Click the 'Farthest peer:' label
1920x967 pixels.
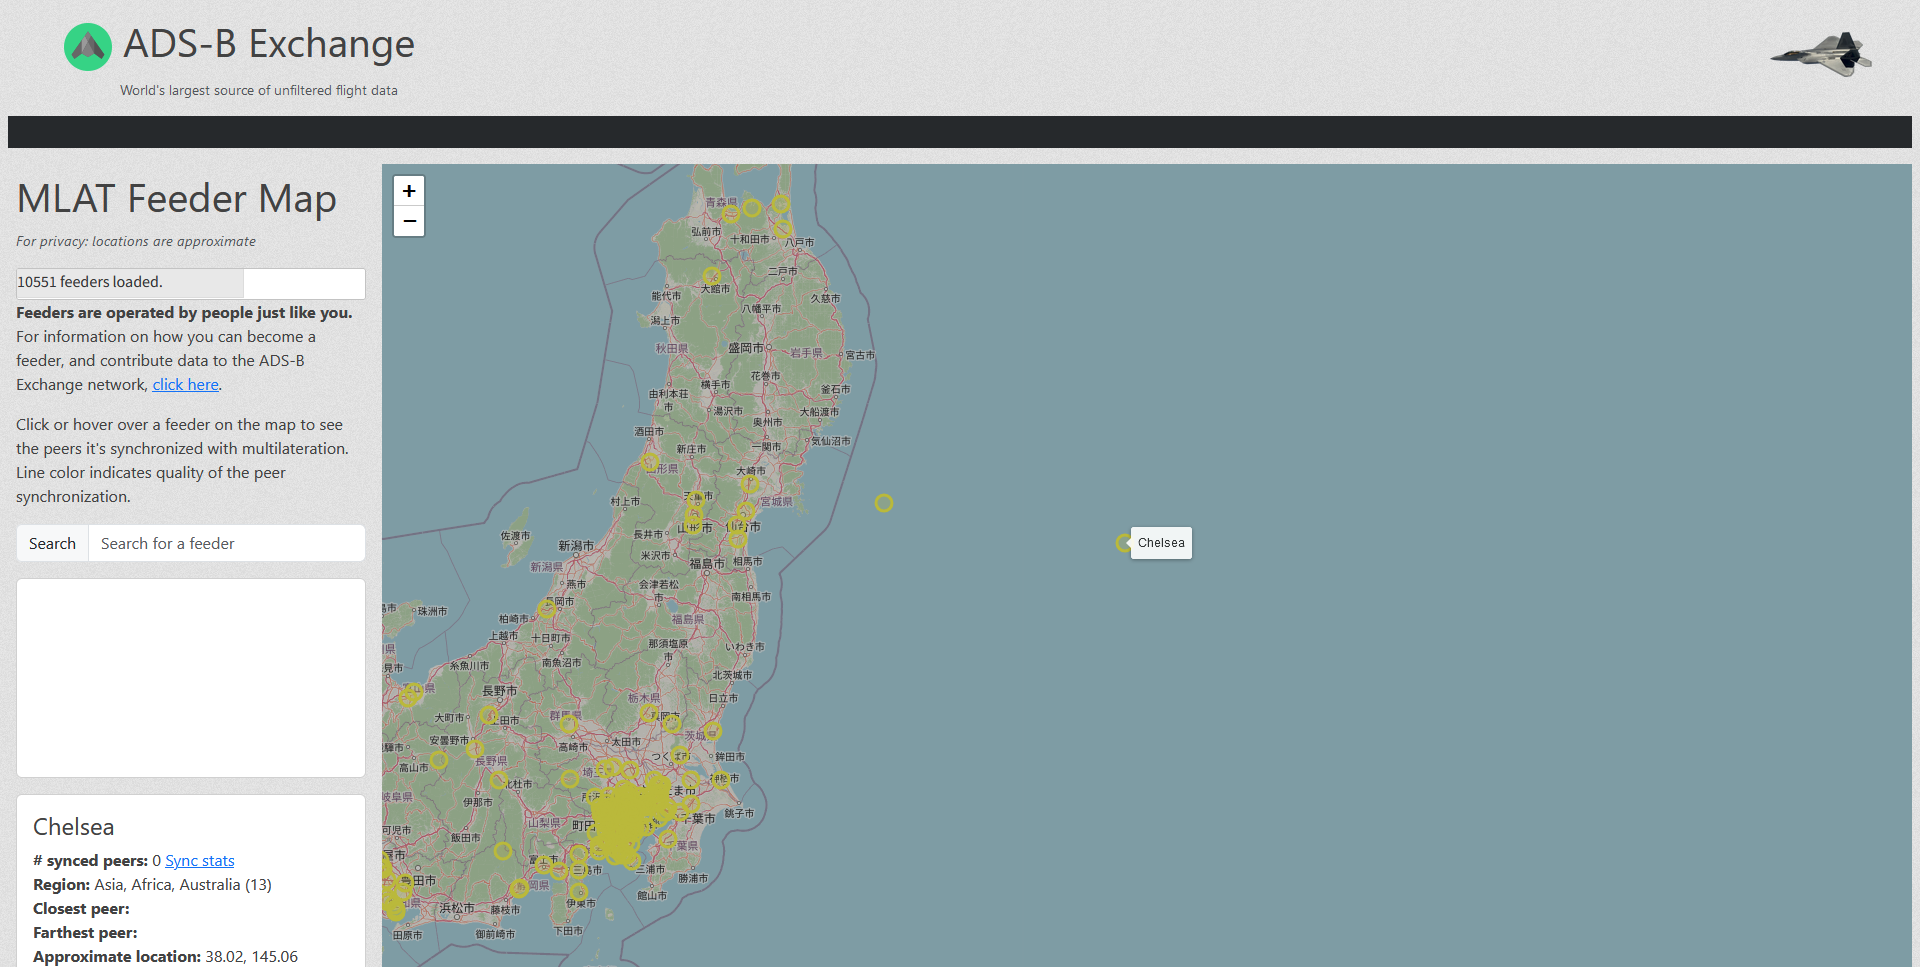tap(85, 932)
